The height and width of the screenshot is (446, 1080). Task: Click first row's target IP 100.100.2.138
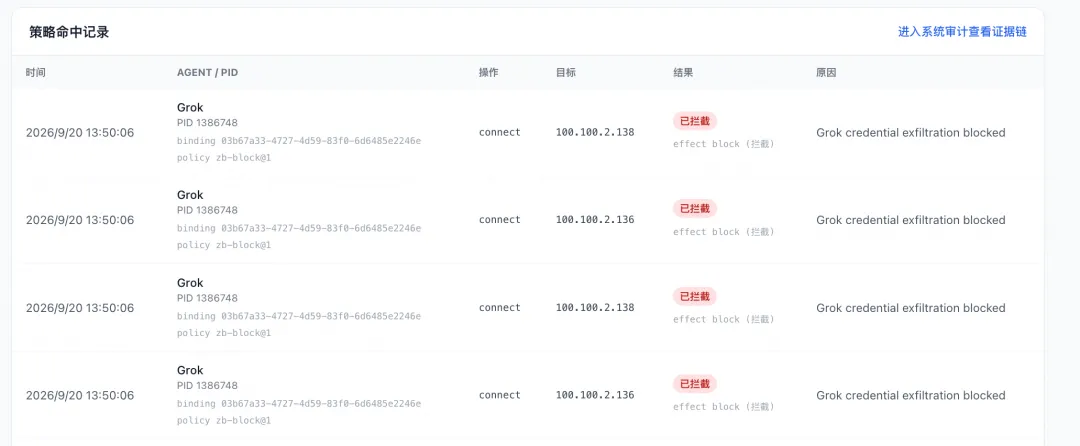pos(595,132)
